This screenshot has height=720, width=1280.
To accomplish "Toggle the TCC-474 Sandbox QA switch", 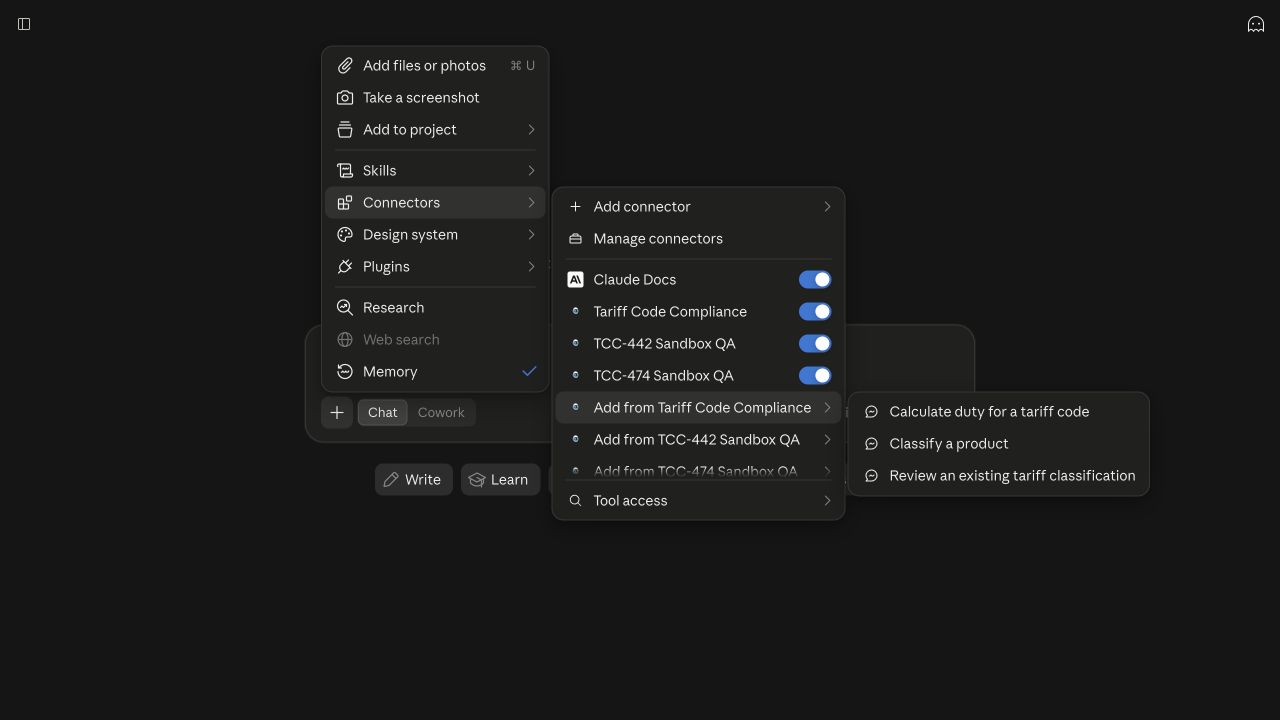I will pos(815,376).
